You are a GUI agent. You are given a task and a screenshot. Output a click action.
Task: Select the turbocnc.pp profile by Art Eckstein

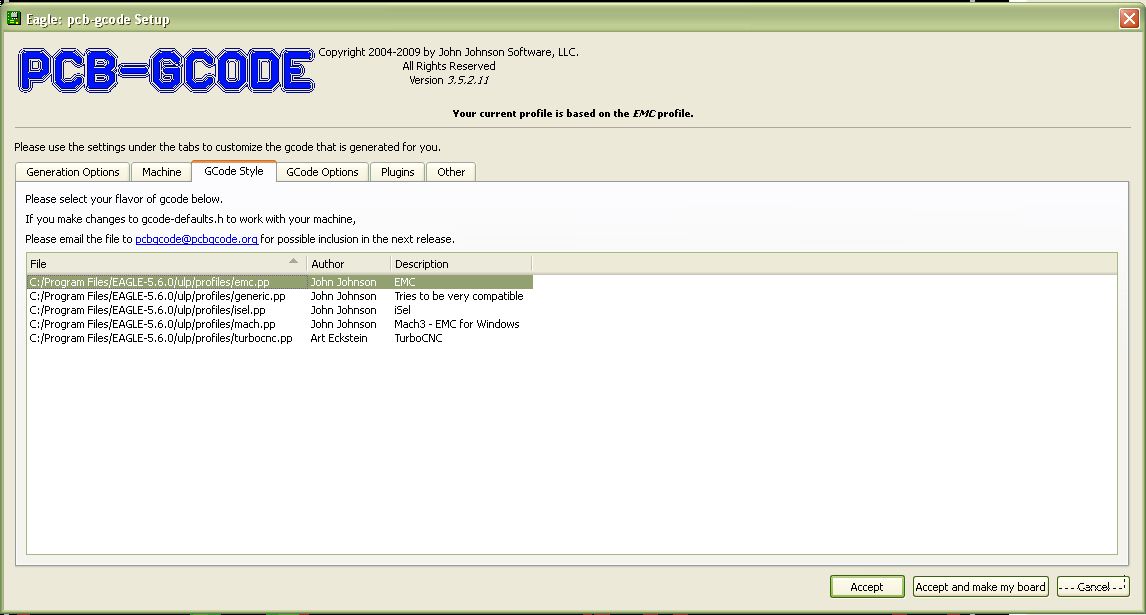click(161, 338)
